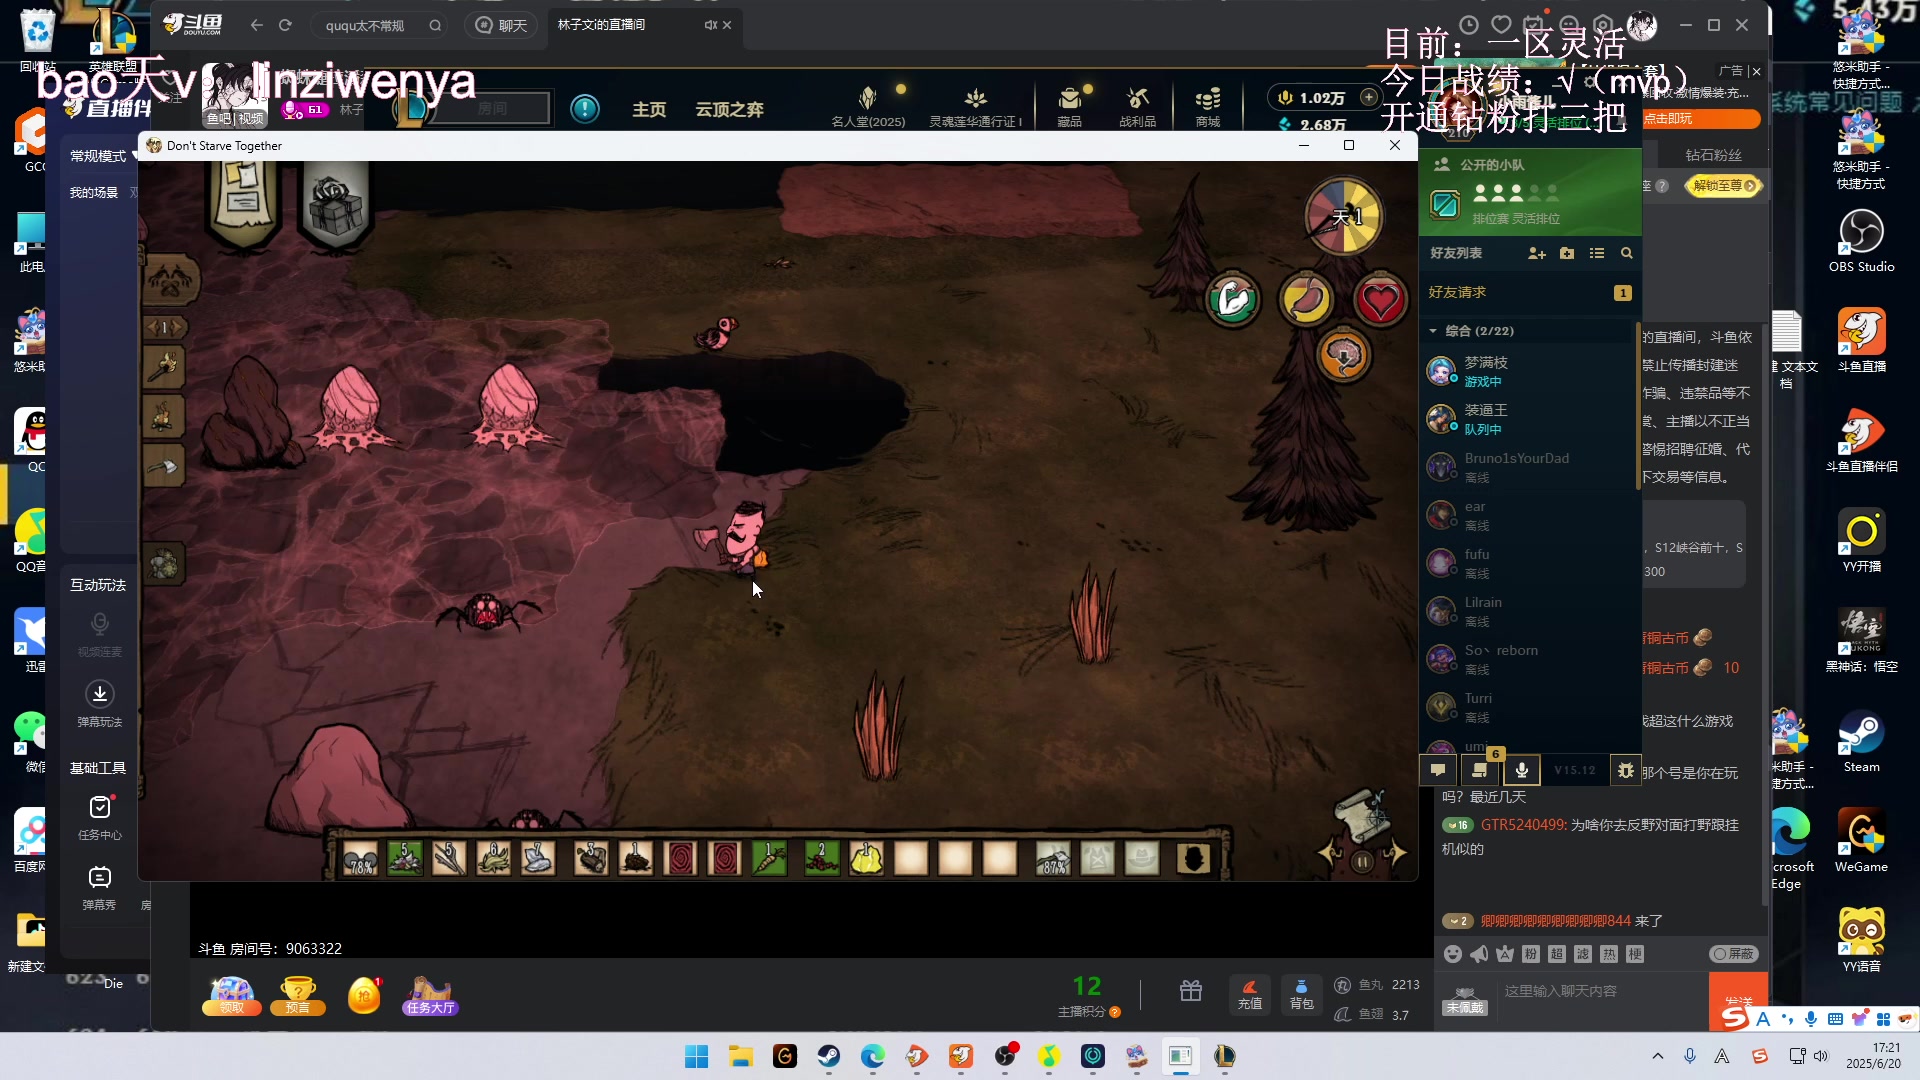Screen dimensions: 1920x1080
Task: Open the Tools crafting tab with torch icon
Action: coord(164,368)
